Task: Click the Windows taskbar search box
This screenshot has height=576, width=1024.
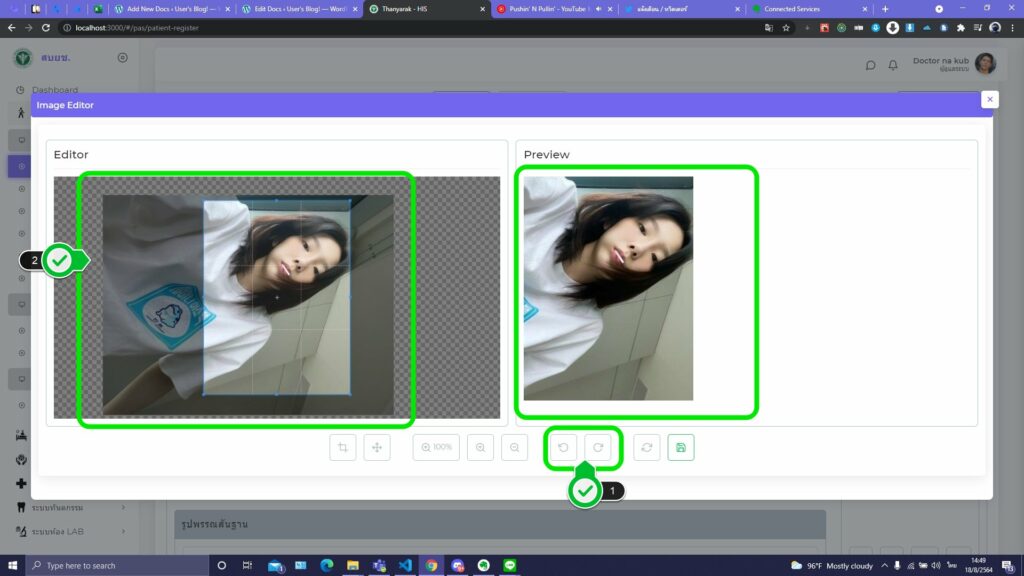Action: click(x=115, y=565)
